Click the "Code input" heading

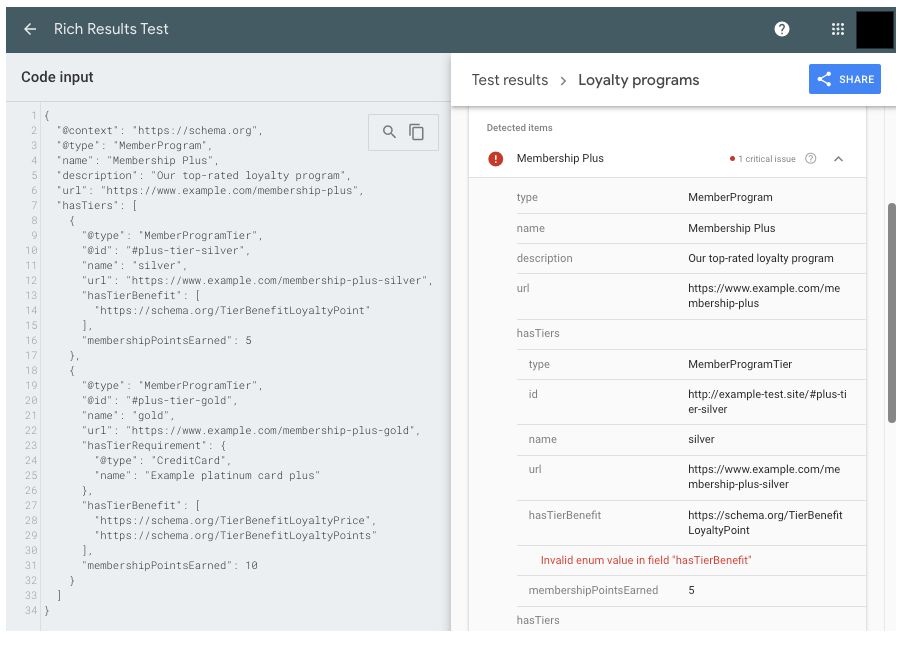[57, 77]
